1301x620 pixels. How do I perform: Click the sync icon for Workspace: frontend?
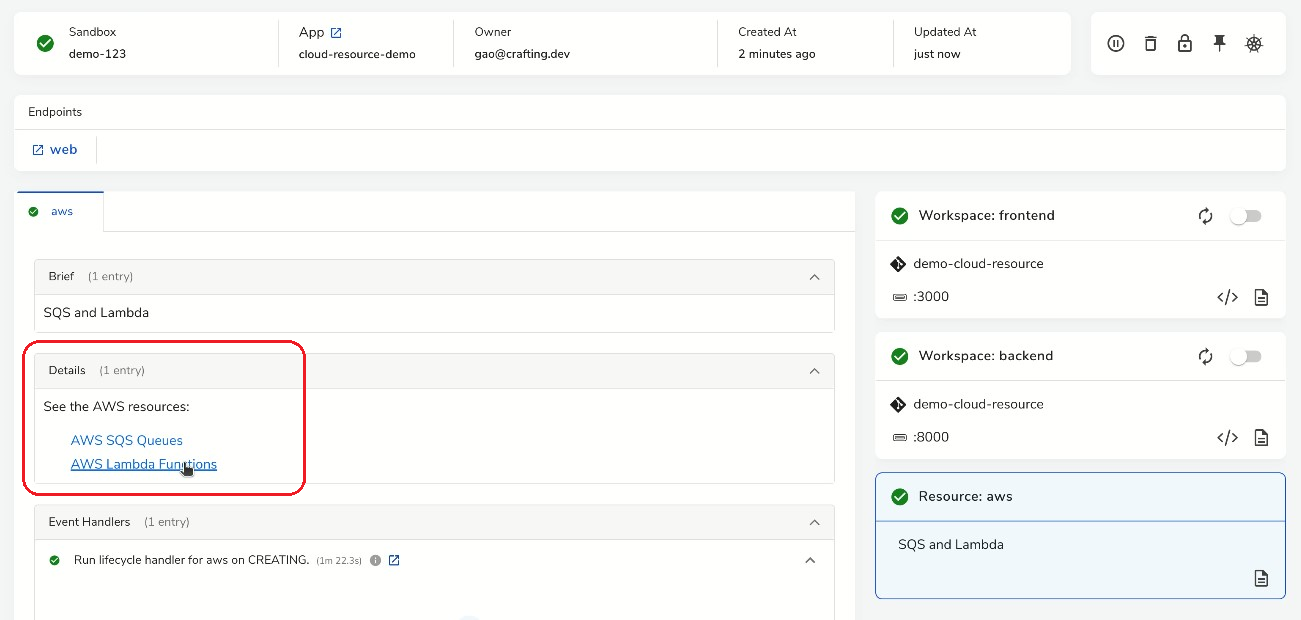1205,216
